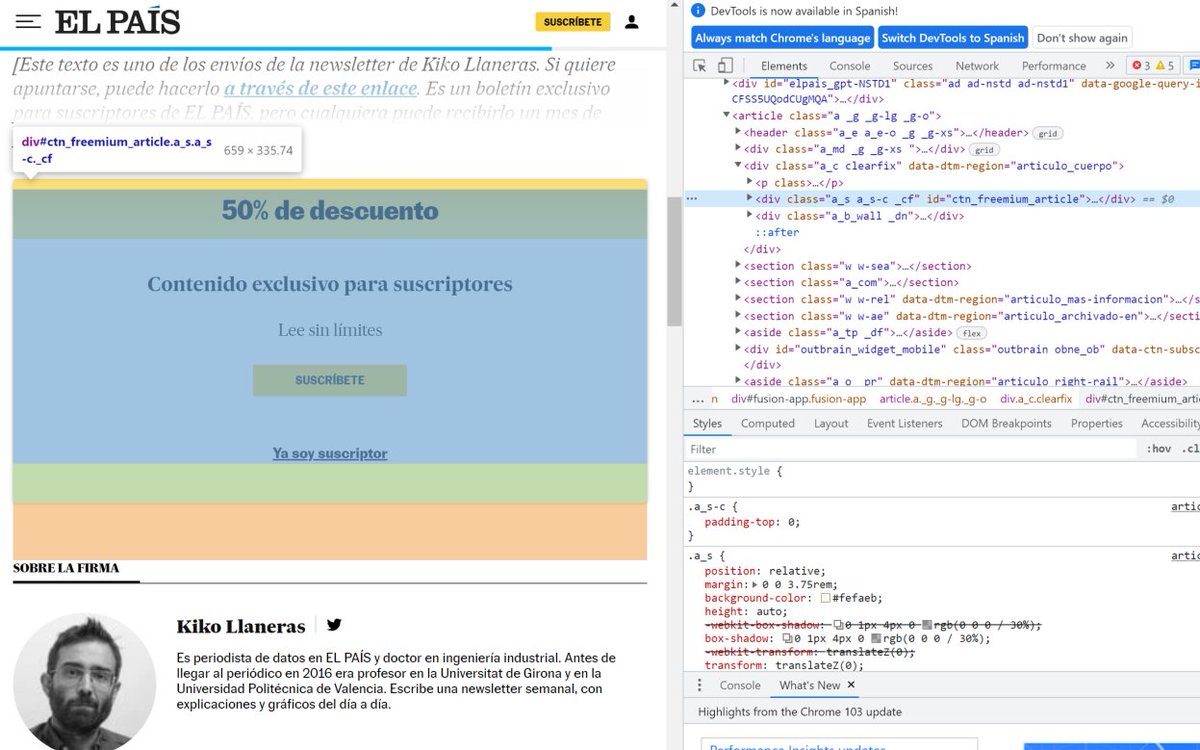Toggle the :hov element state button

coord(1159,449)
